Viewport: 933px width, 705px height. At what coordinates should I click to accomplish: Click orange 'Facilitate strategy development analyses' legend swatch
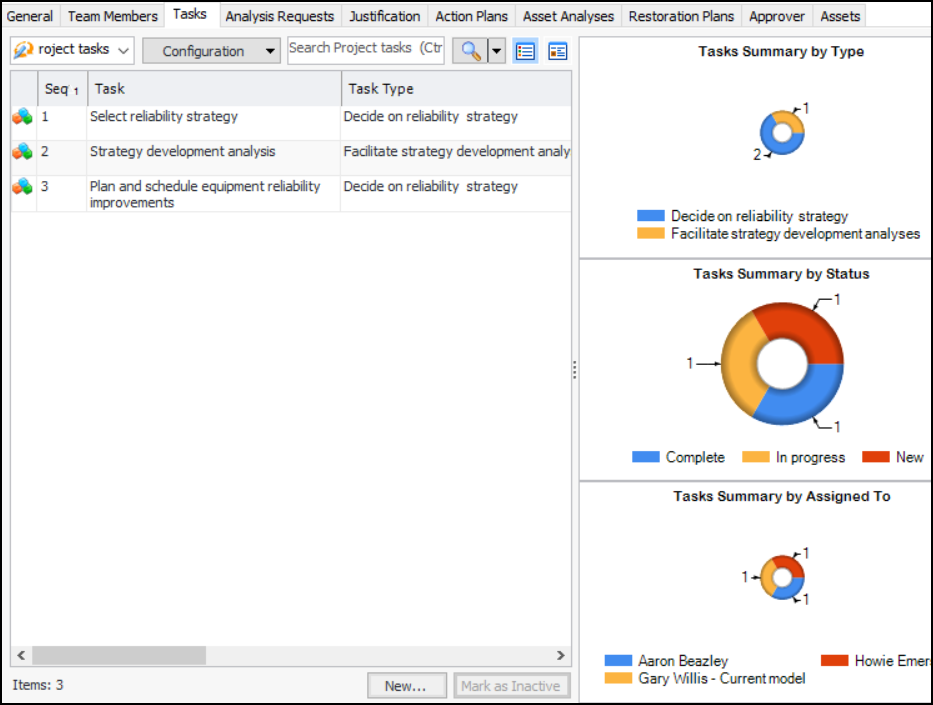click(650, 233)
